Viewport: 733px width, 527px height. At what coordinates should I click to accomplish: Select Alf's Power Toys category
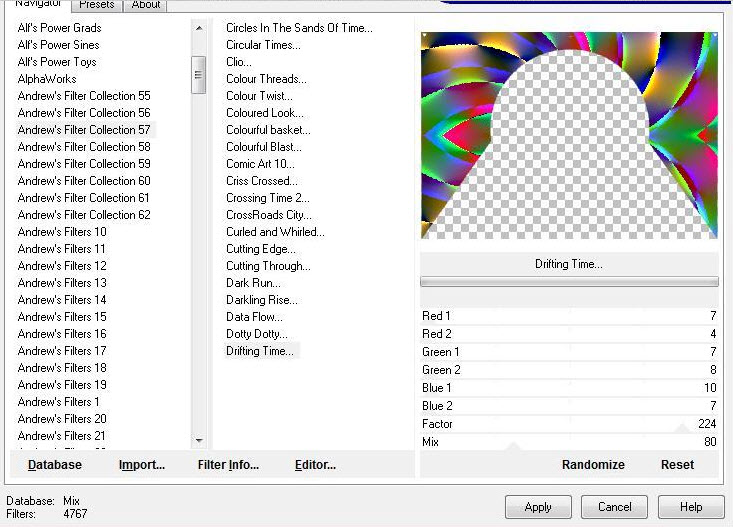pos(57,62)
